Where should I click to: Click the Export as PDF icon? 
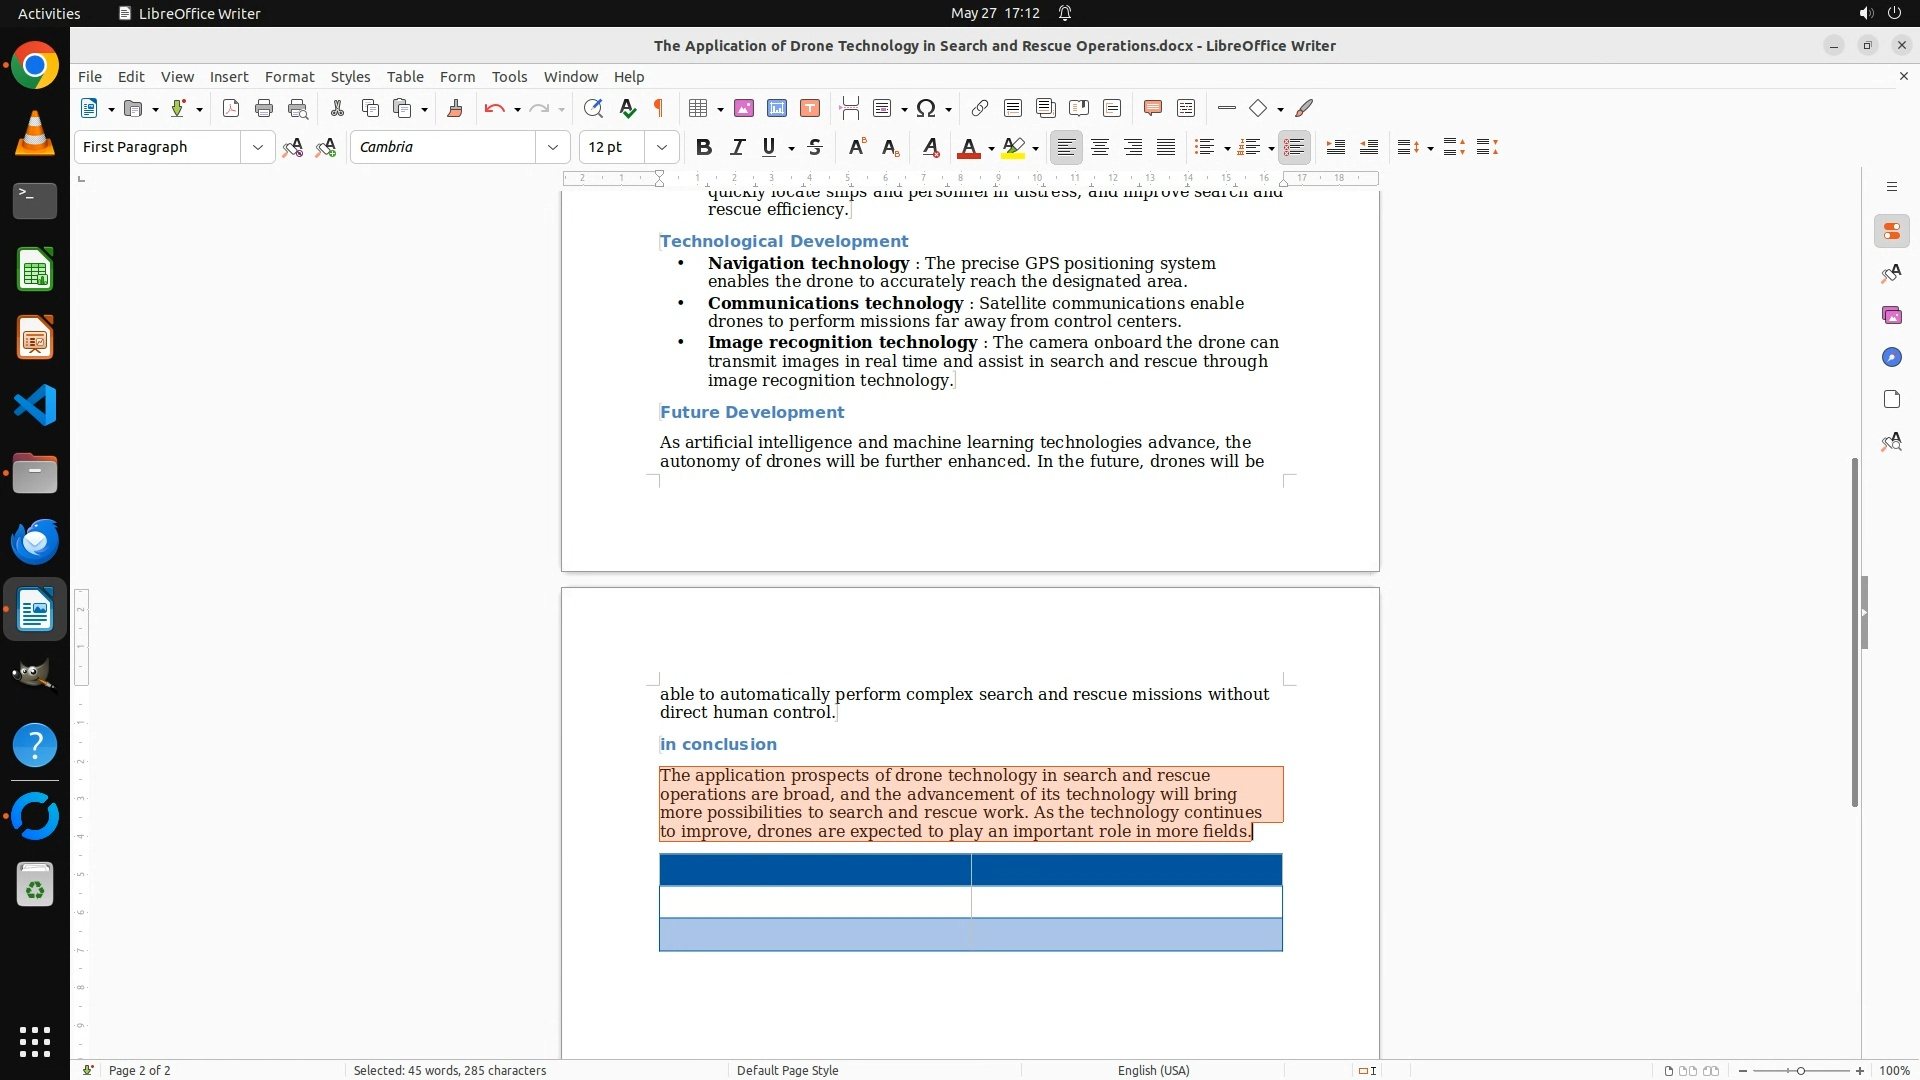[231, 108]
